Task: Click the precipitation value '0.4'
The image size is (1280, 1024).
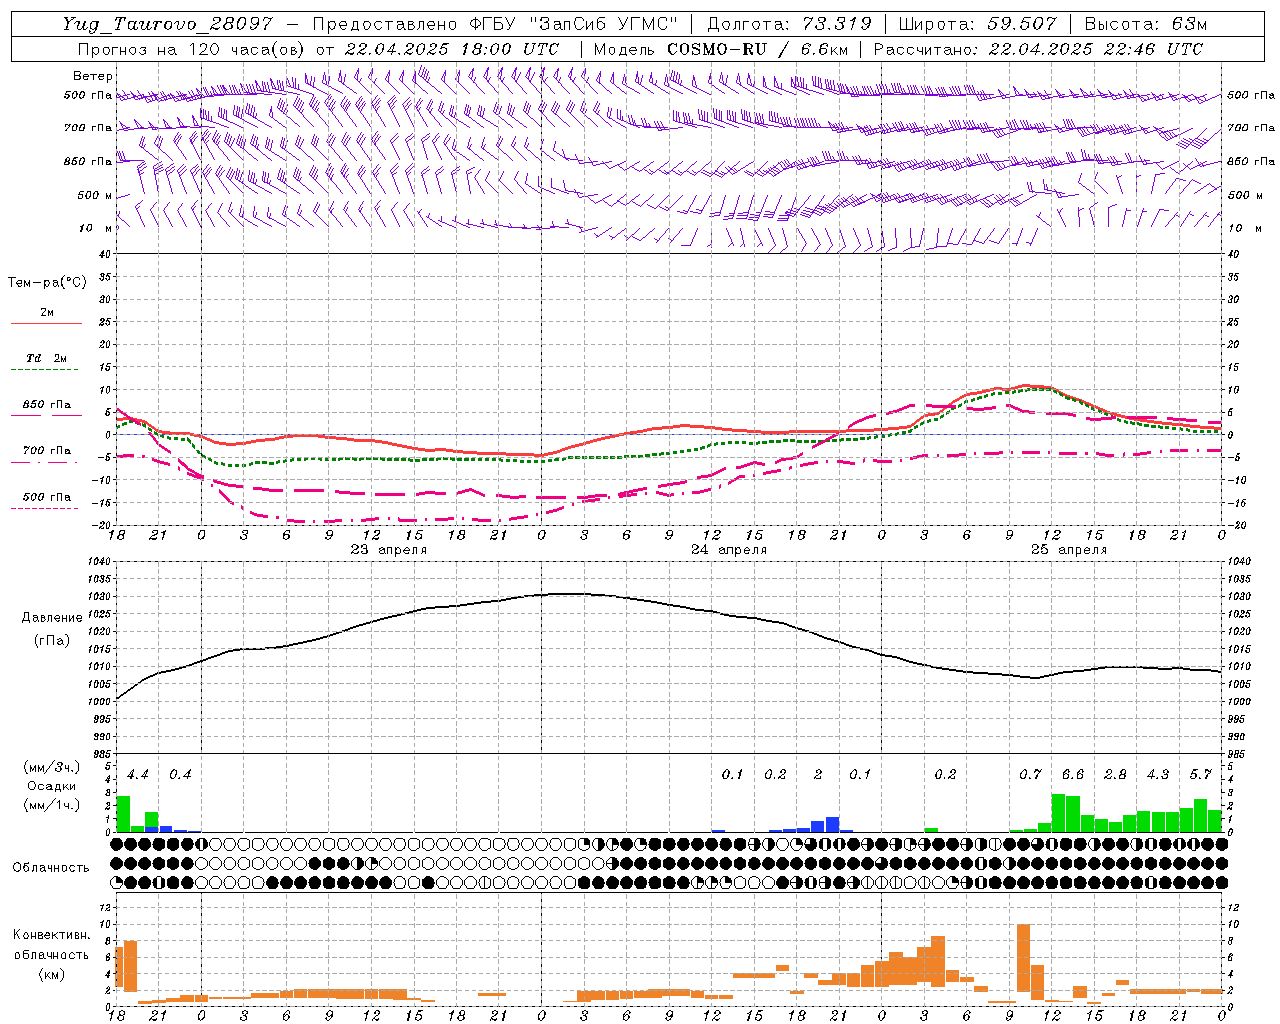Action: pyautogui.click(x=180, y=774)
